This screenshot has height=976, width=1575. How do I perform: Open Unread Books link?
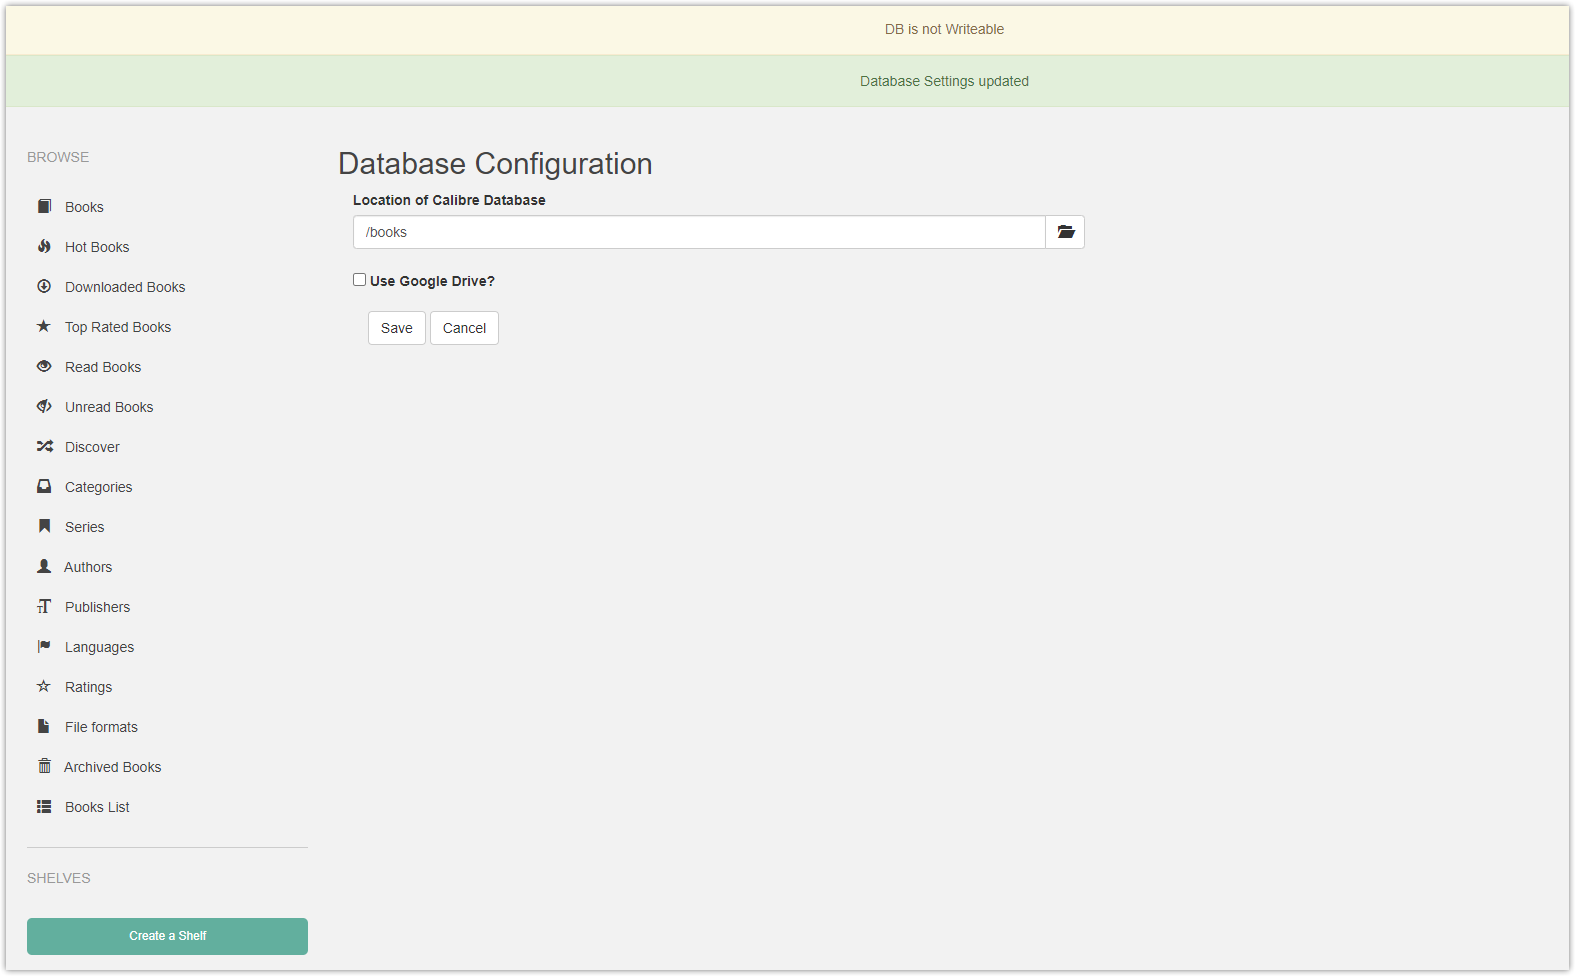pyautogui.click(x=109, y=407)
